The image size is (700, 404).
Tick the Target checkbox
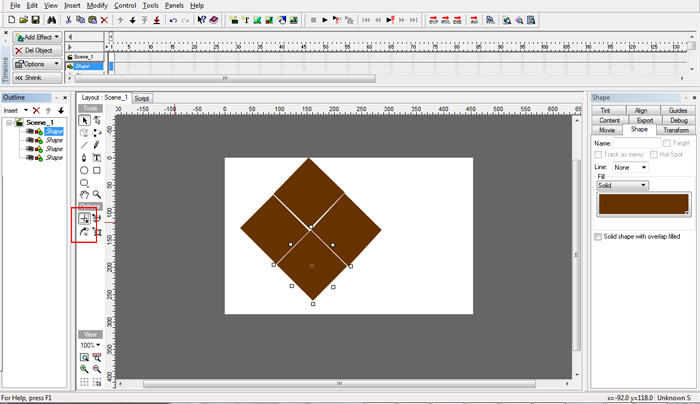[x=667, y=143]
